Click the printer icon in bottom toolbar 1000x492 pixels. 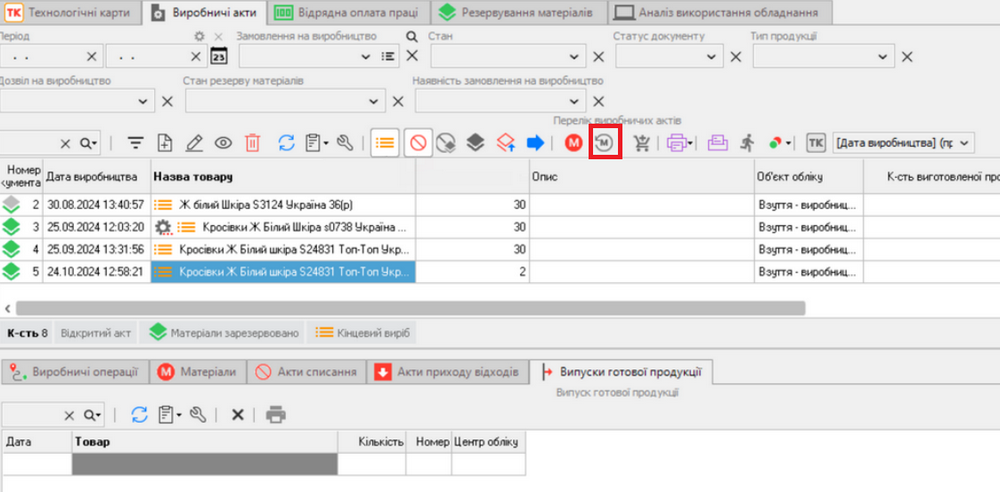pos(276,414)
